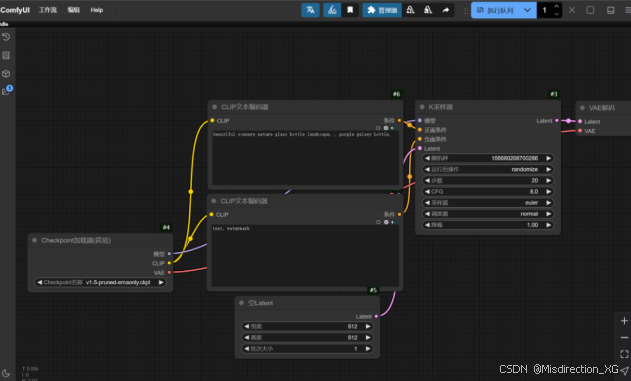Collapse the K采样器 node via its dot
This screenshot has width=631, height=381.
422,107
